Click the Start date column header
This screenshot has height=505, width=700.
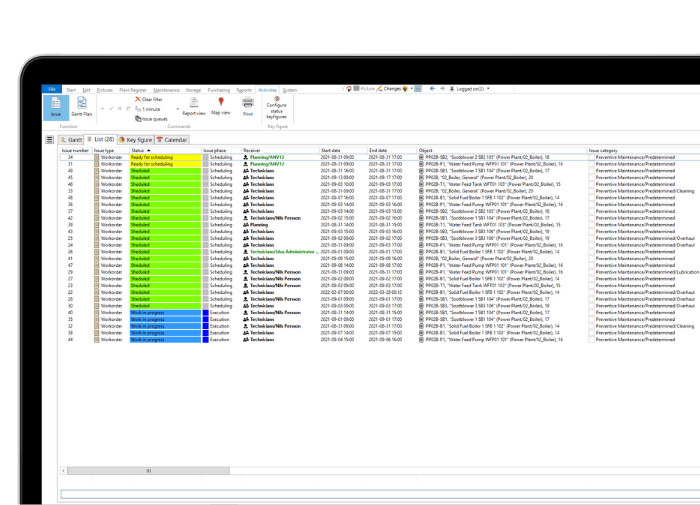click(343, 150)
